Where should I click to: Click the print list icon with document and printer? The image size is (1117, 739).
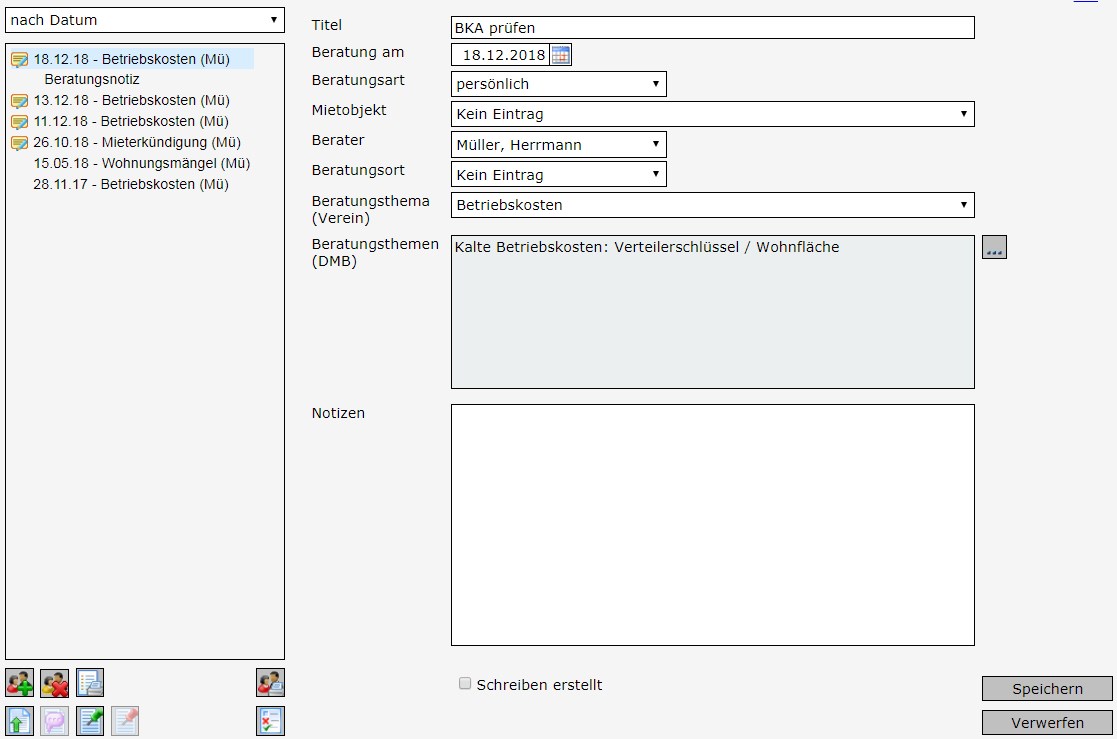(90, 683)
